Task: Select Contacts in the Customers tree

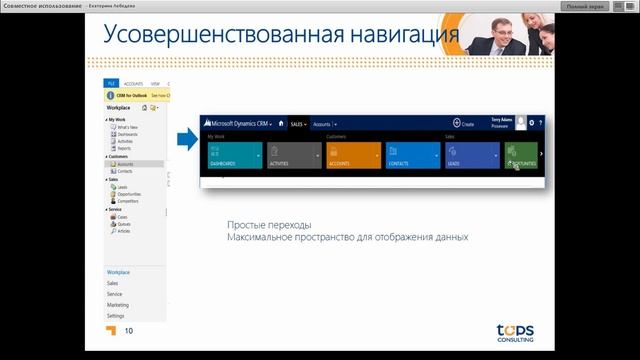Action: tap(122, 171)
